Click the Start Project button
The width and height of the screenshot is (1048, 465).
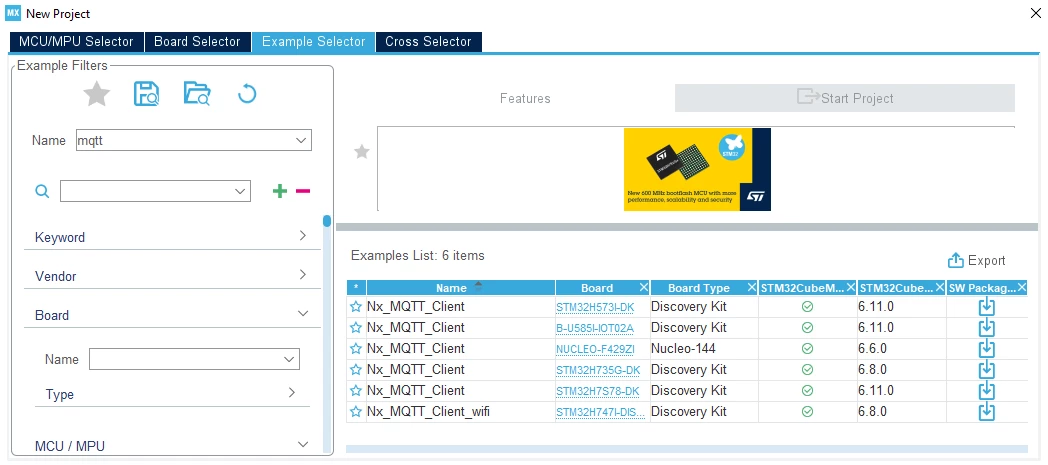point(845,98)
